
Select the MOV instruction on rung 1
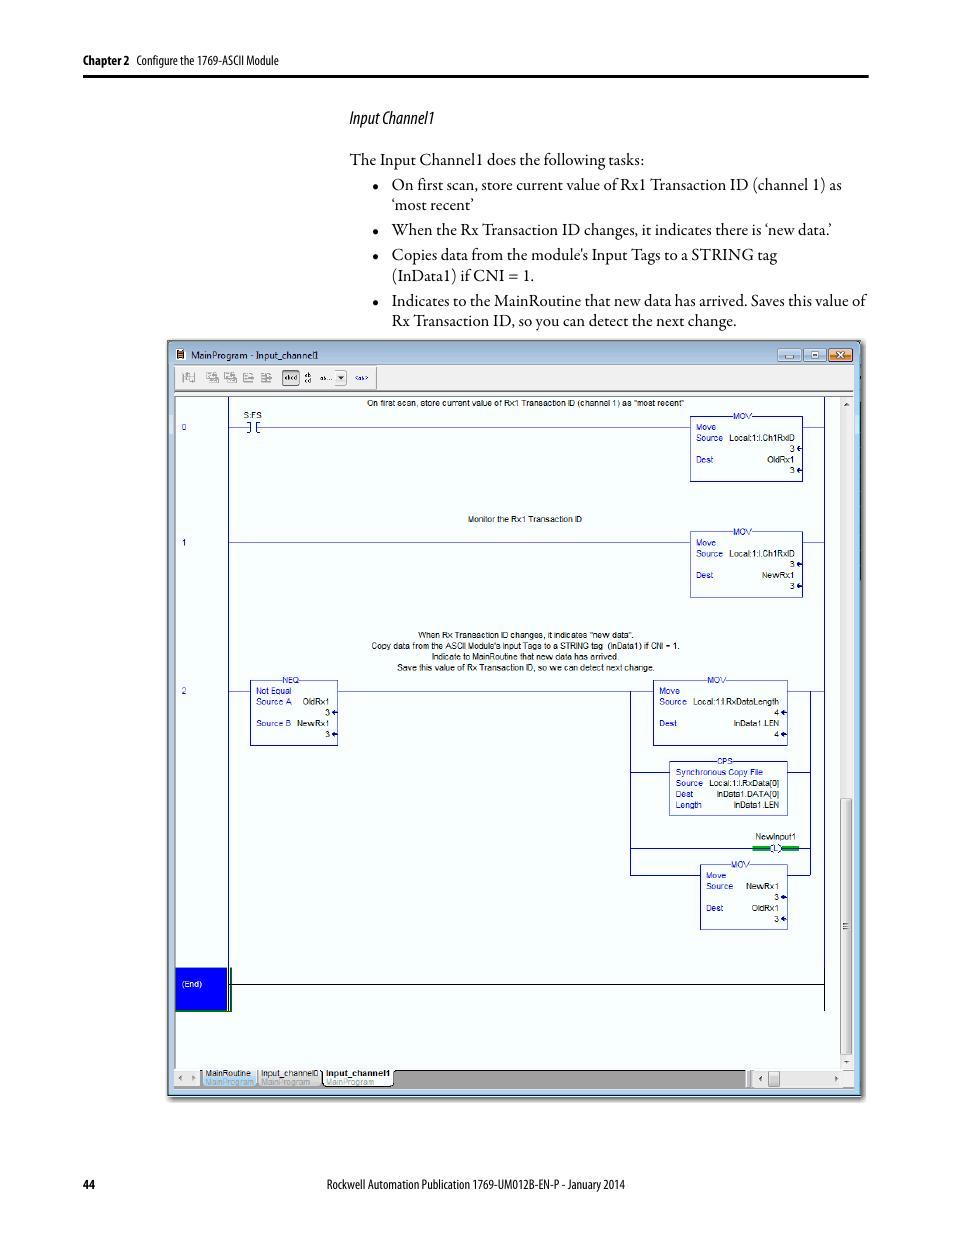746,564
